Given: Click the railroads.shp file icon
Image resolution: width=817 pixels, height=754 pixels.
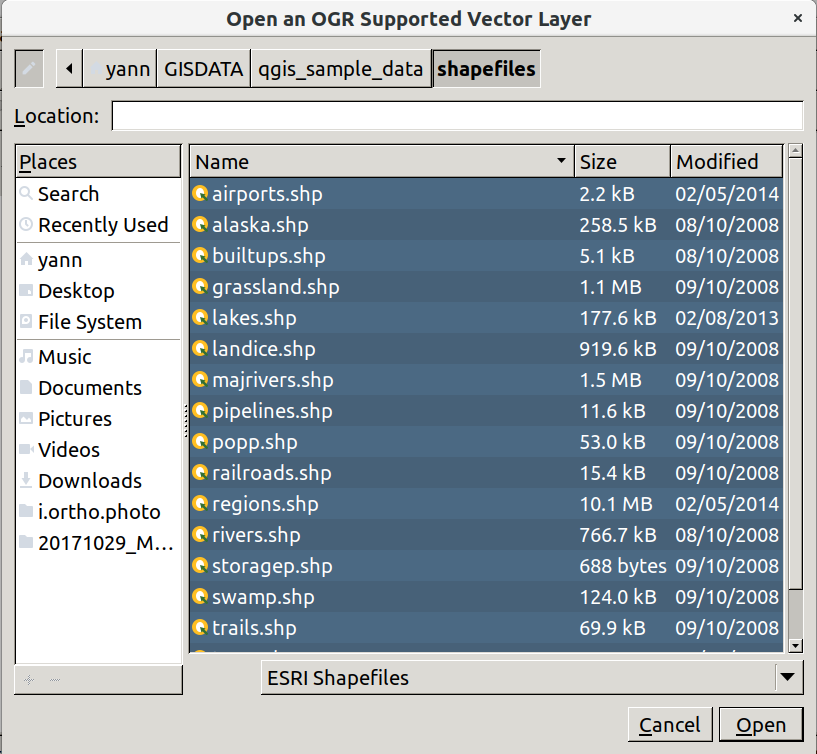Looking at the screenshot, I should click(x=200, y=473).
